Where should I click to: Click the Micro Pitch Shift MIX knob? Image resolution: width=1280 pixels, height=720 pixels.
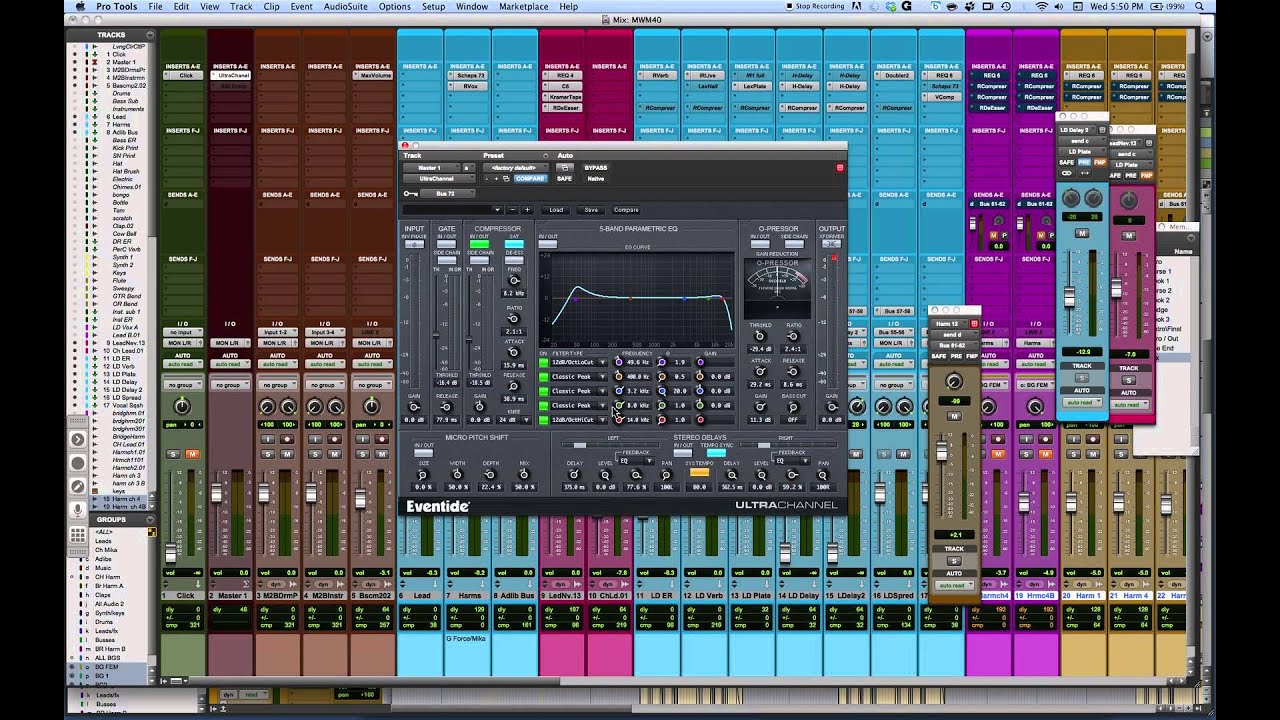tap(524, 475)
